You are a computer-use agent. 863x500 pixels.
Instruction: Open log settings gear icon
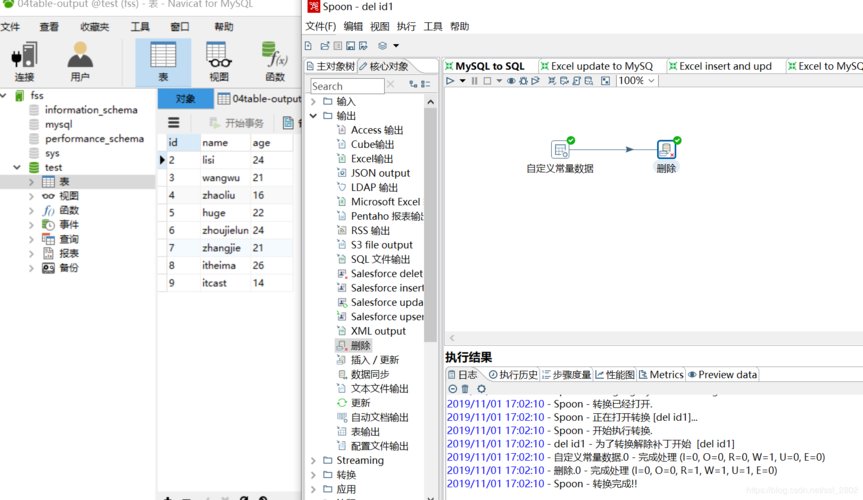pyautogui.click(x=482, y=389)
